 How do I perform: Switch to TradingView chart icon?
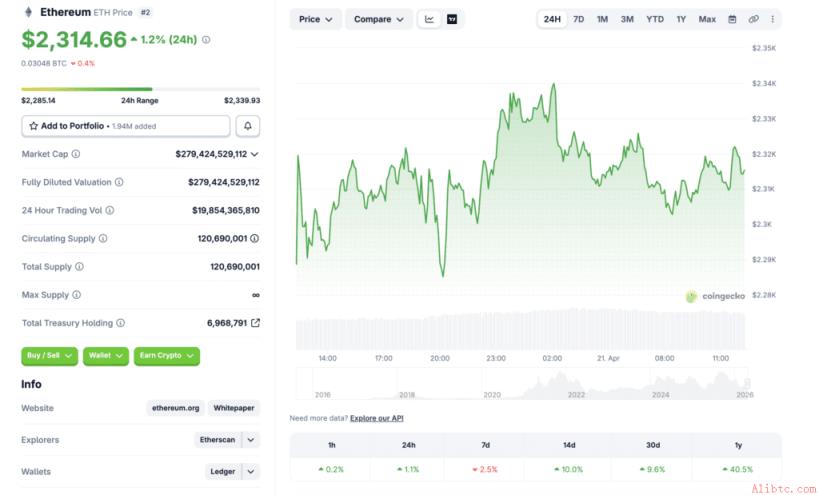tap(452, 19)
